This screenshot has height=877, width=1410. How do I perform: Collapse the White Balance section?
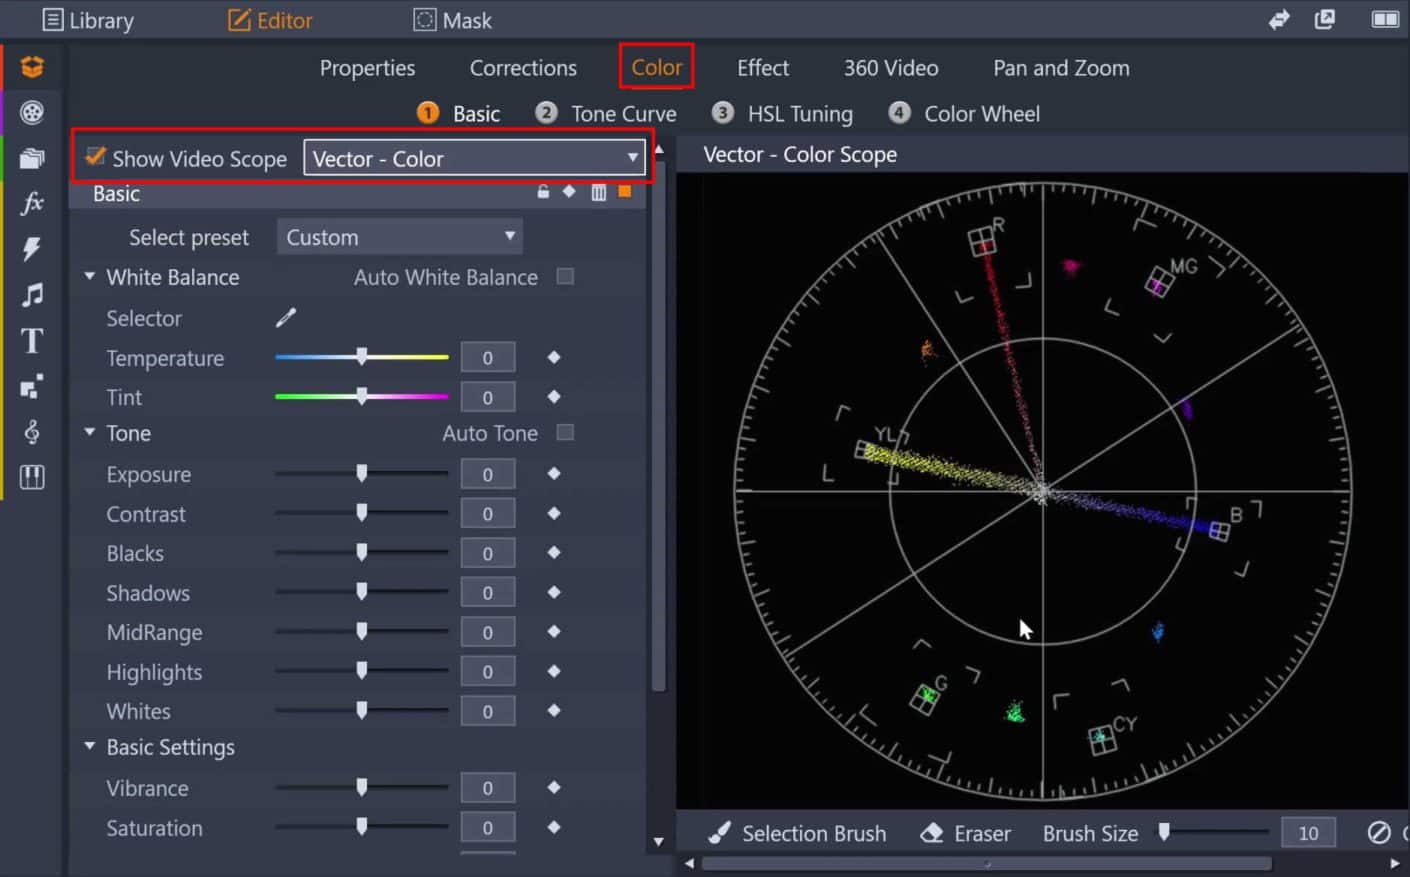(89, 277)
